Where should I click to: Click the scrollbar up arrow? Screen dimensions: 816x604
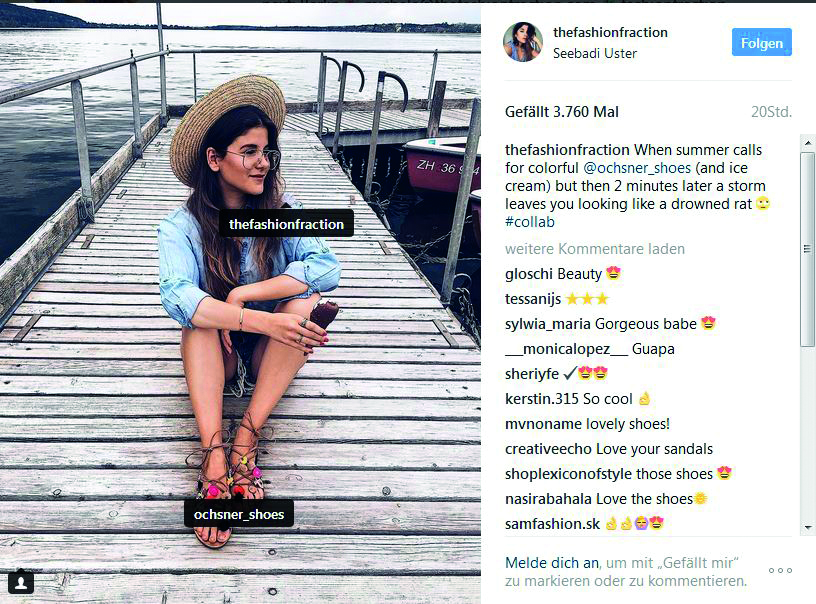(x=807, y=142)
